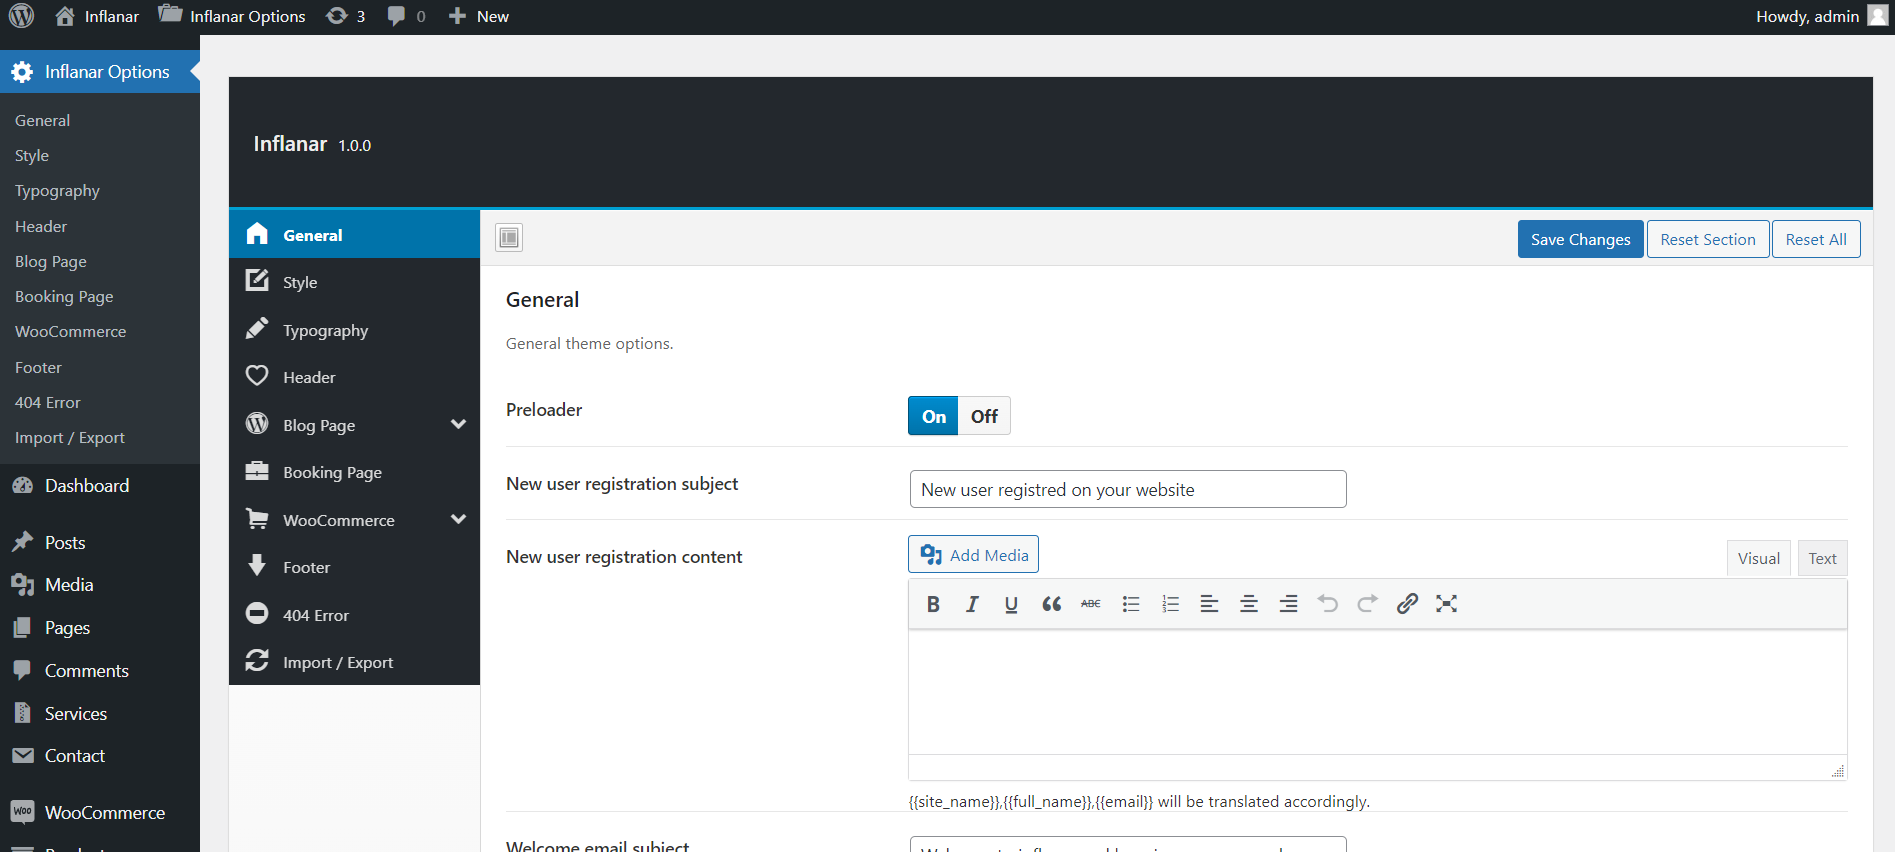The width and height of the screenshot is (1895, 852).
Task: Go to Dashboard in admin sidebar
Action: [x=100, y=486]
